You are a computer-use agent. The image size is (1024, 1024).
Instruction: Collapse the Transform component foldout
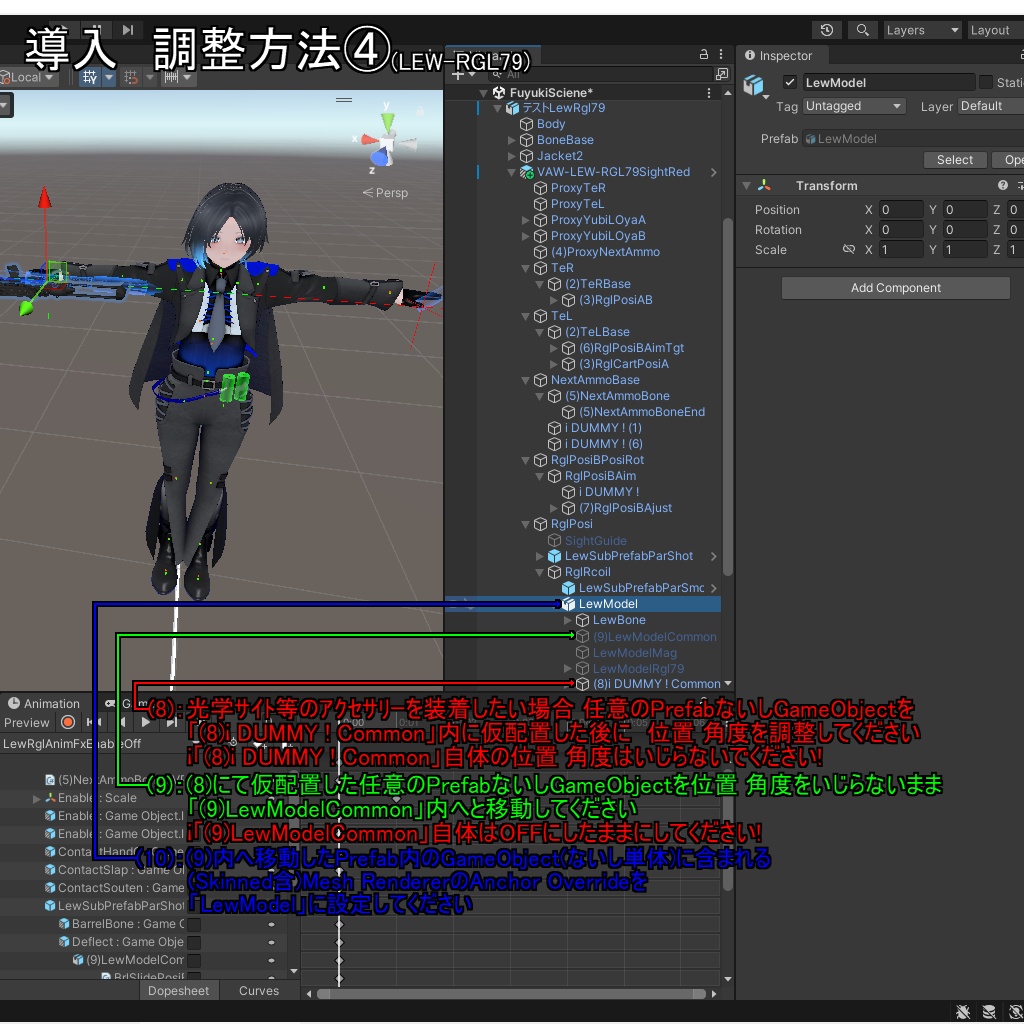[746, 185]
